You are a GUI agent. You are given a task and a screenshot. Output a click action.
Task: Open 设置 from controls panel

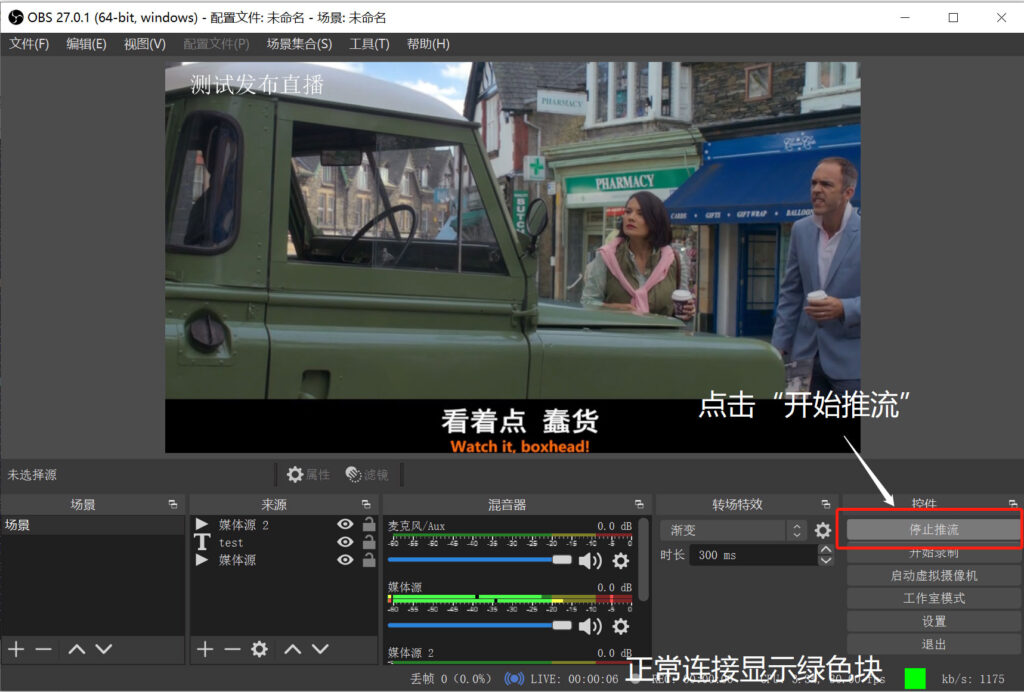point(933,621)
